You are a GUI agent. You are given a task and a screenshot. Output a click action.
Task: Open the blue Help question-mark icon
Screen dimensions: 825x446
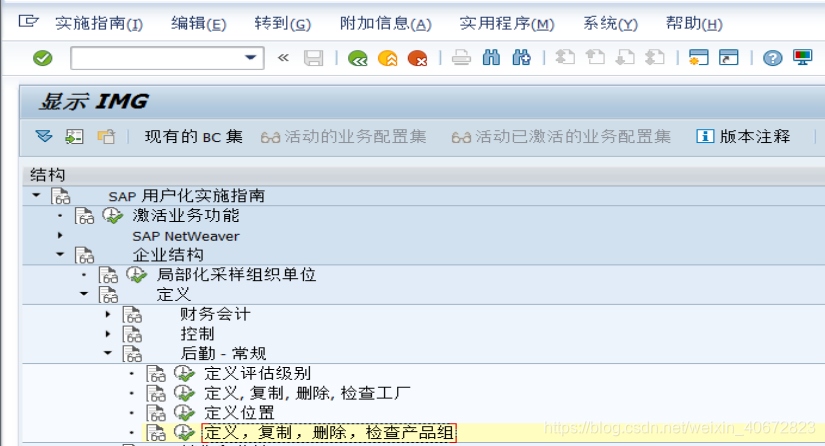click(772, 58)
